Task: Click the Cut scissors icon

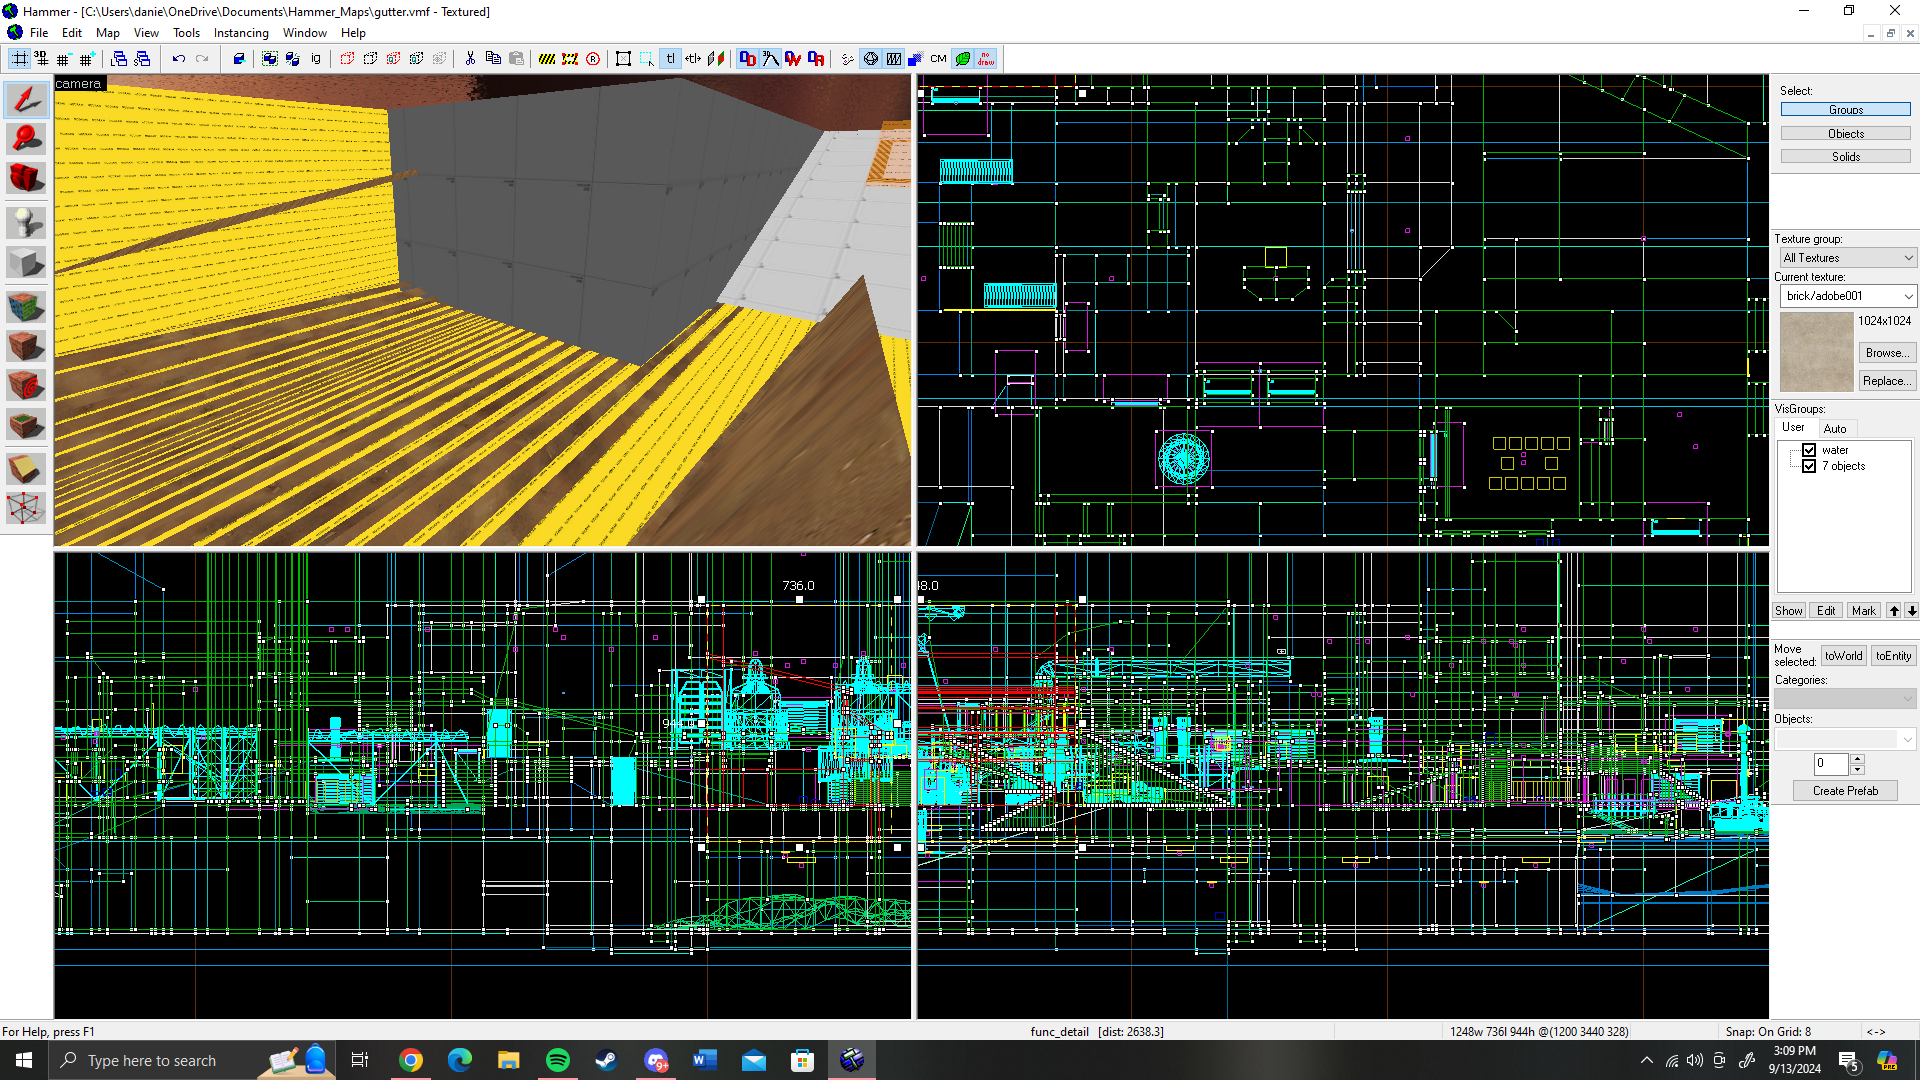Action: pos(470,59)
